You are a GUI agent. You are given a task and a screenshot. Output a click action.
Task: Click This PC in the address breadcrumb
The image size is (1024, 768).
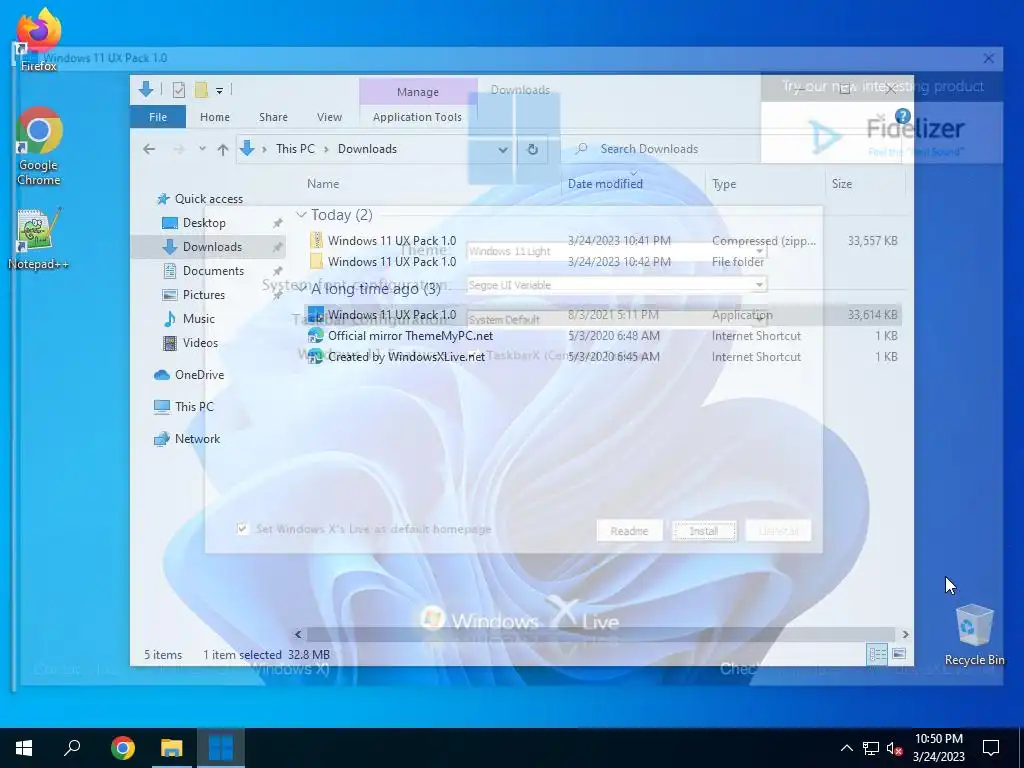coord(295,149)
